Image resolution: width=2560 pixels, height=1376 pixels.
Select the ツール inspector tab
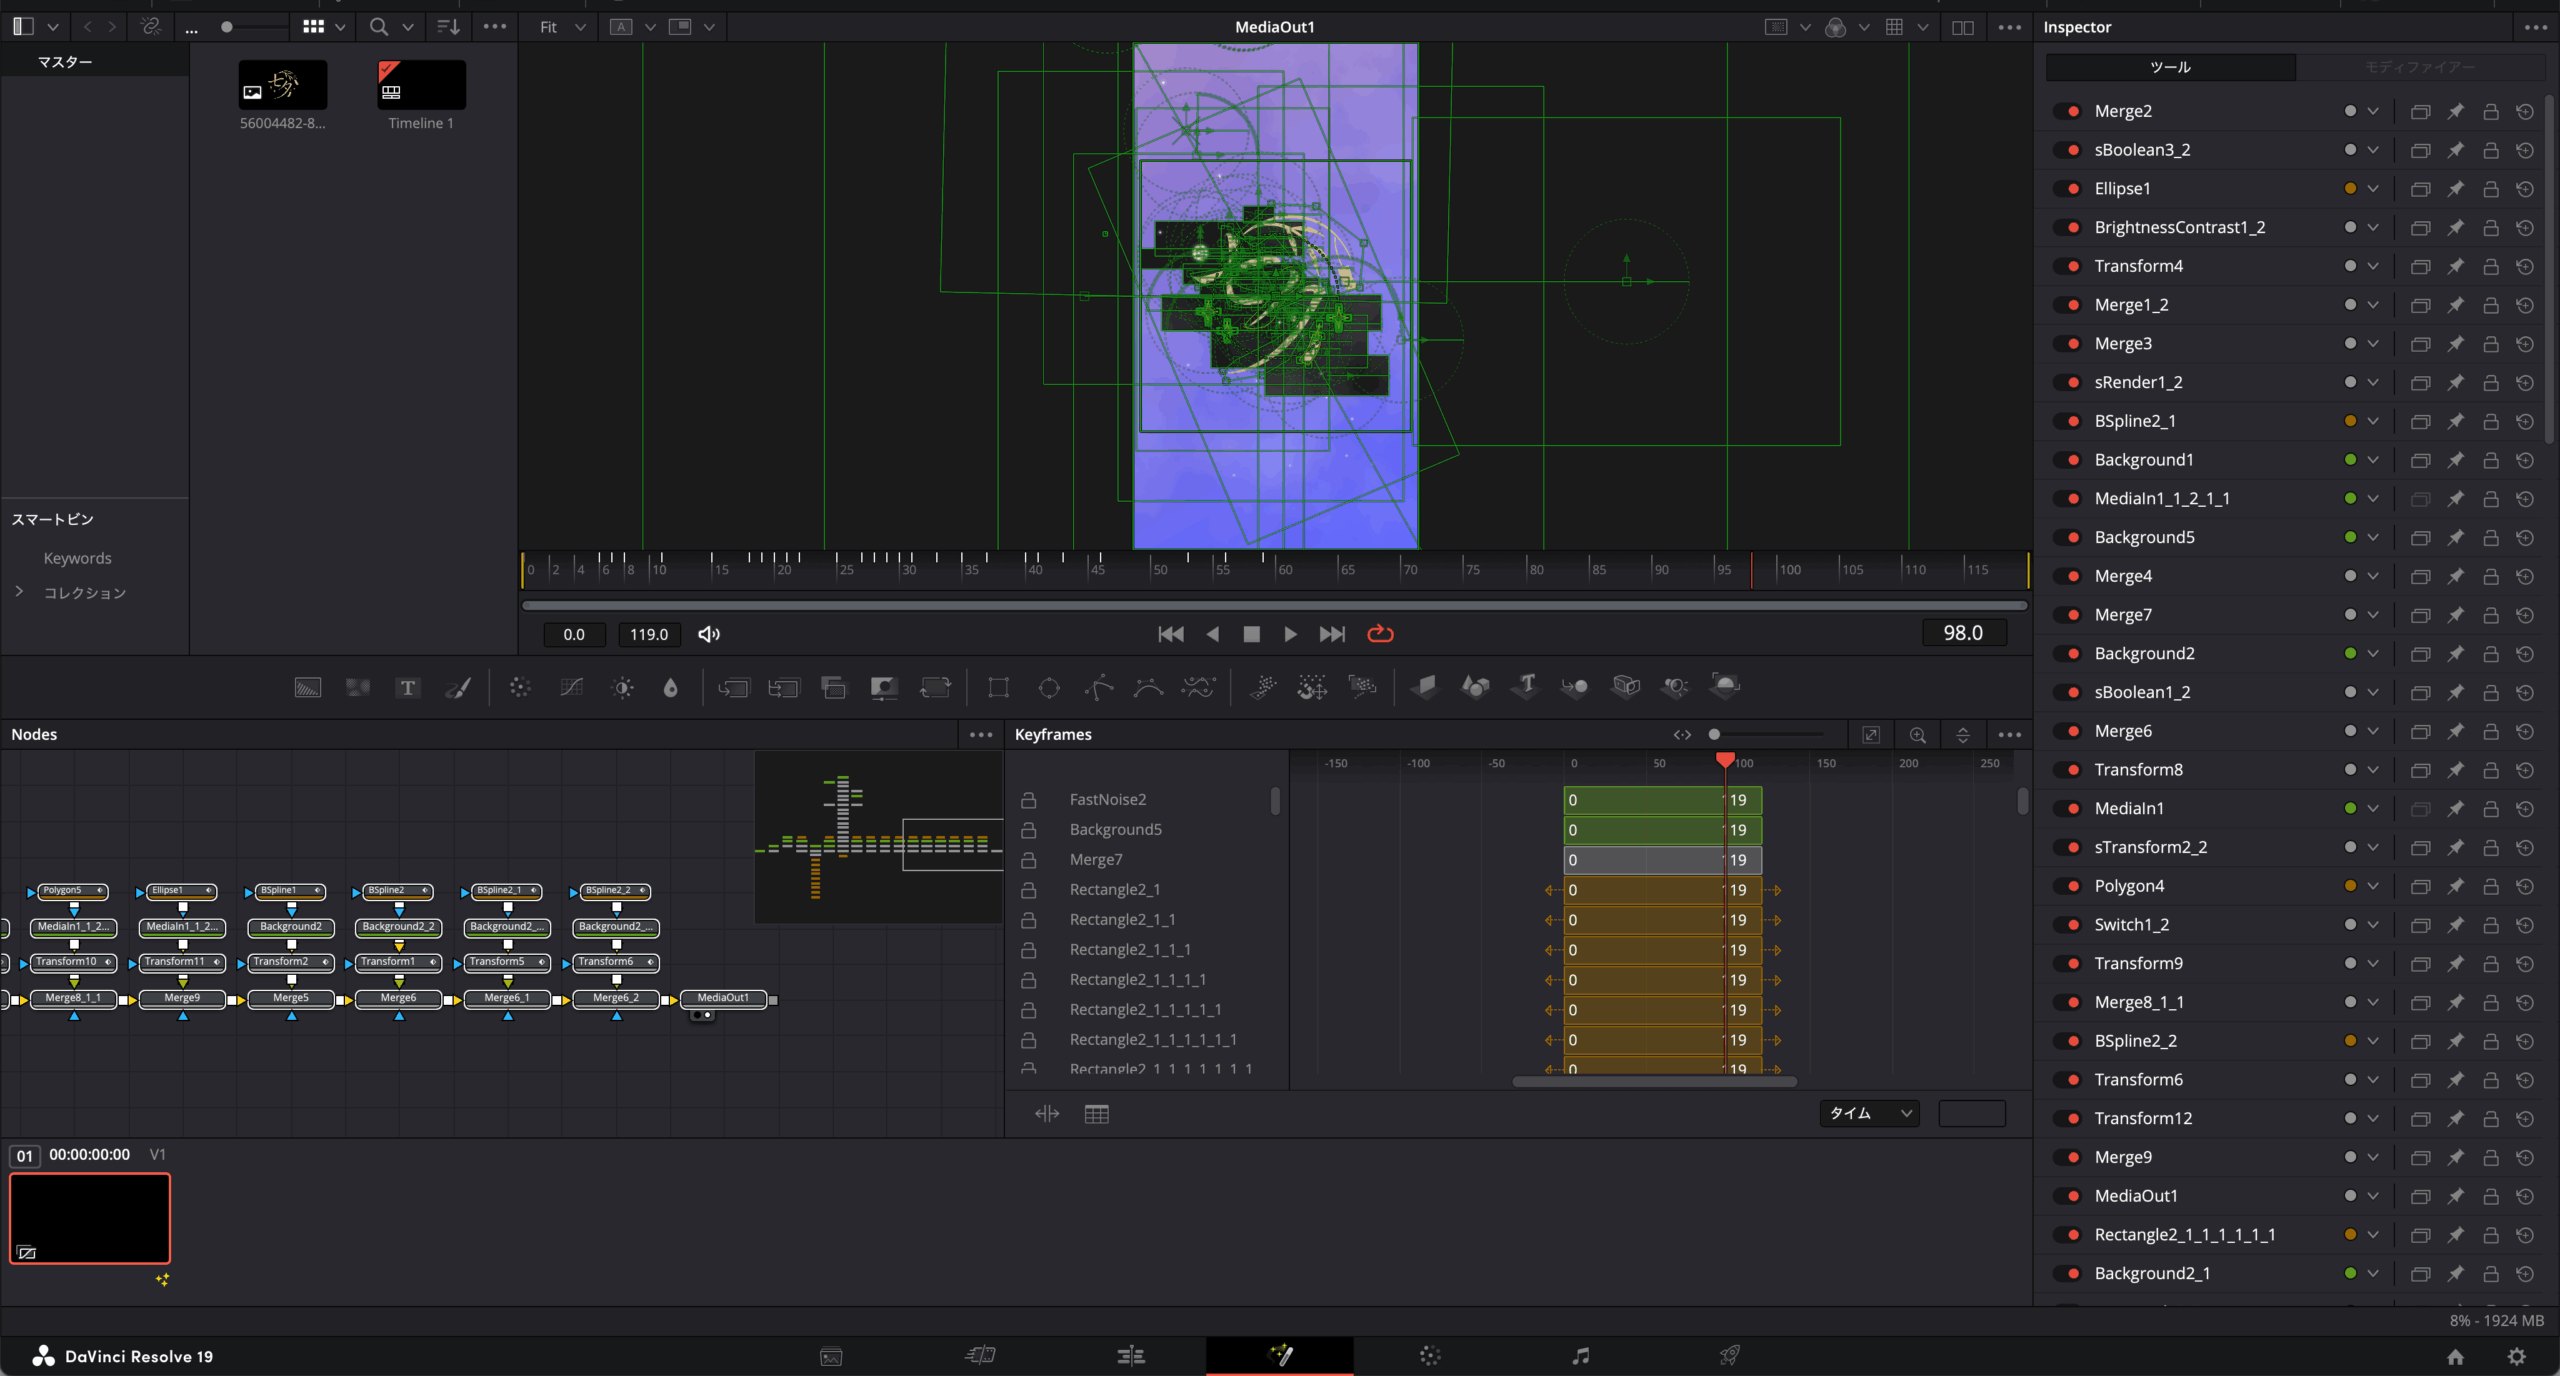2170,67
